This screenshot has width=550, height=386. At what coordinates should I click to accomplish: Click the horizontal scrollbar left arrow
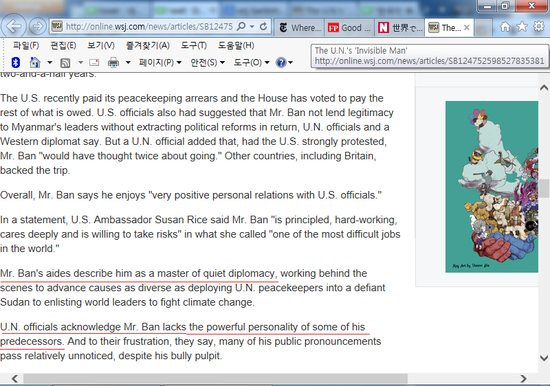coord(15,378)
